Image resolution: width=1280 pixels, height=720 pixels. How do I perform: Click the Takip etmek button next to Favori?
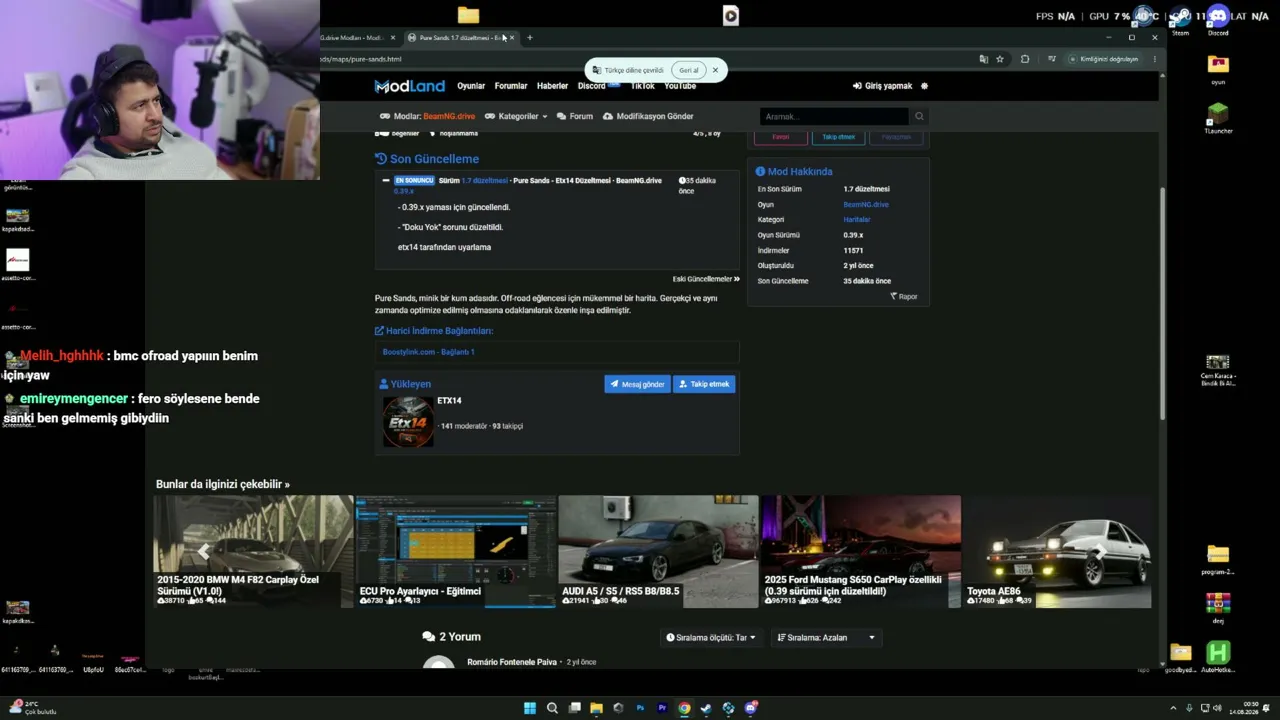[x=838, y=137]
